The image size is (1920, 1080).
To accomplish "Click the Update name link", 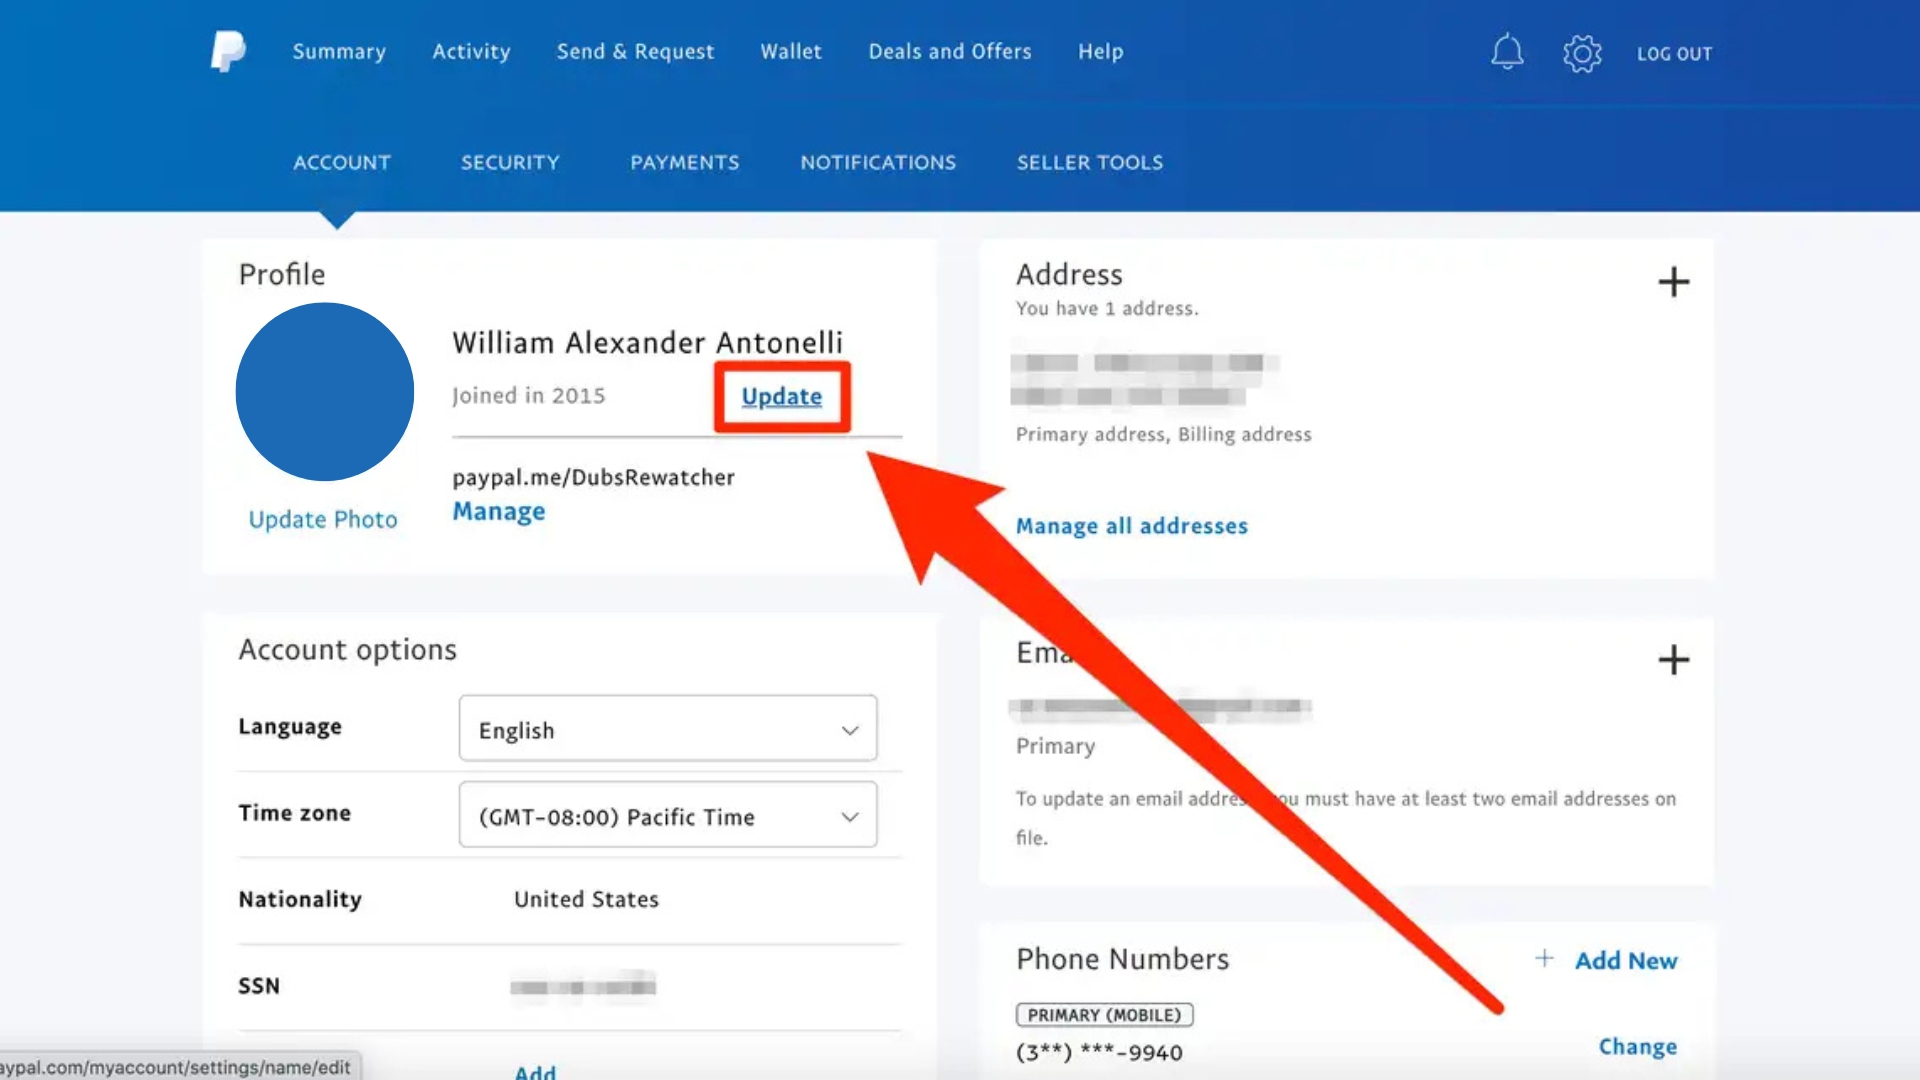I will click(x=781, y=396).
